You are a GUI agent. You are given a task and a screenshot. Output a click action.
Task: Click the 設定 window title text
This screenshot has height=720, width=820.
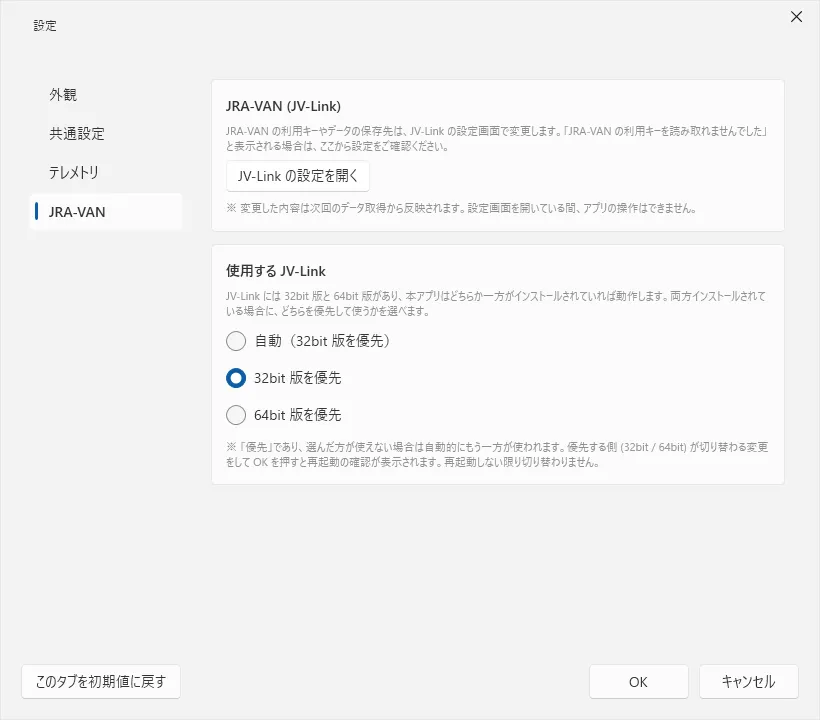(x=45, y=26)
